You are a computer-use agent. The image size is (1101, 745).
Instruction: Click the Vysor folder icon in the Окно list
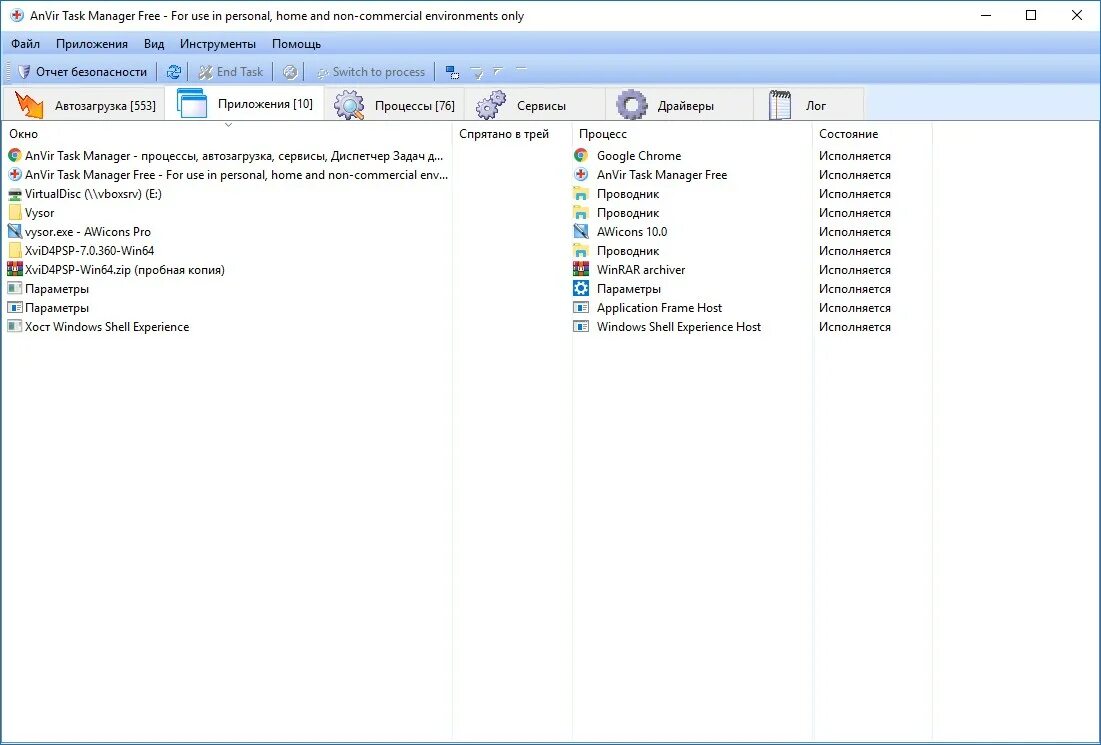click(x=15, y=212)
